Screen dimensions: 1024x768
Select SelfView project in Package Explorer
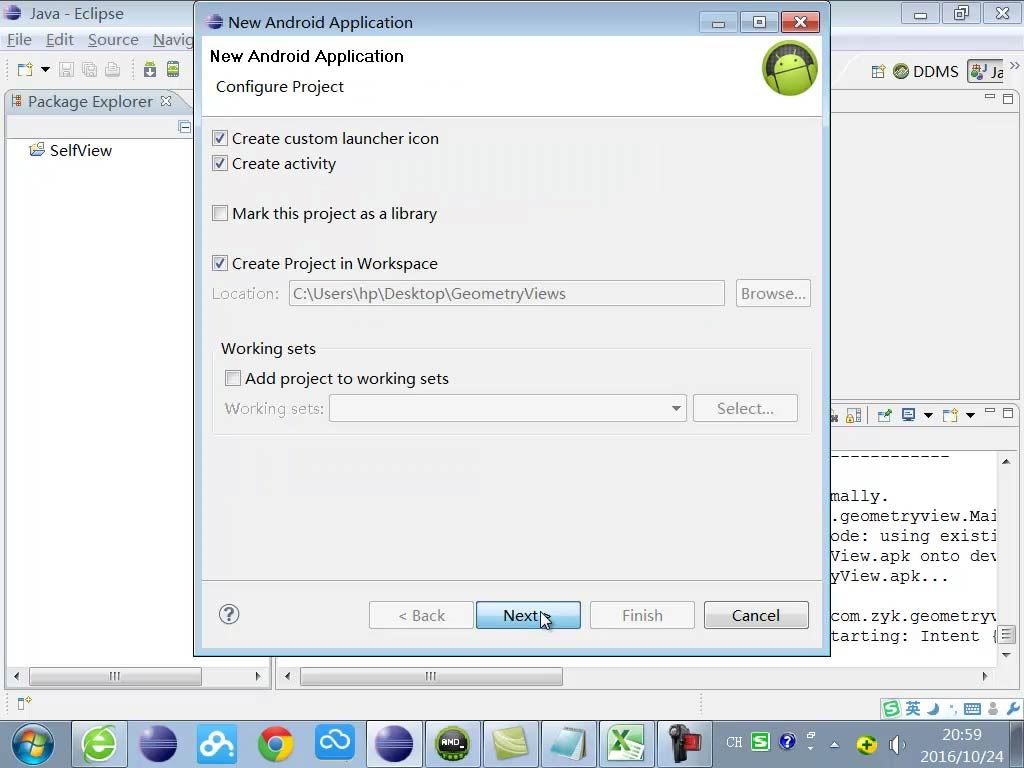click(x=71, y=150)
